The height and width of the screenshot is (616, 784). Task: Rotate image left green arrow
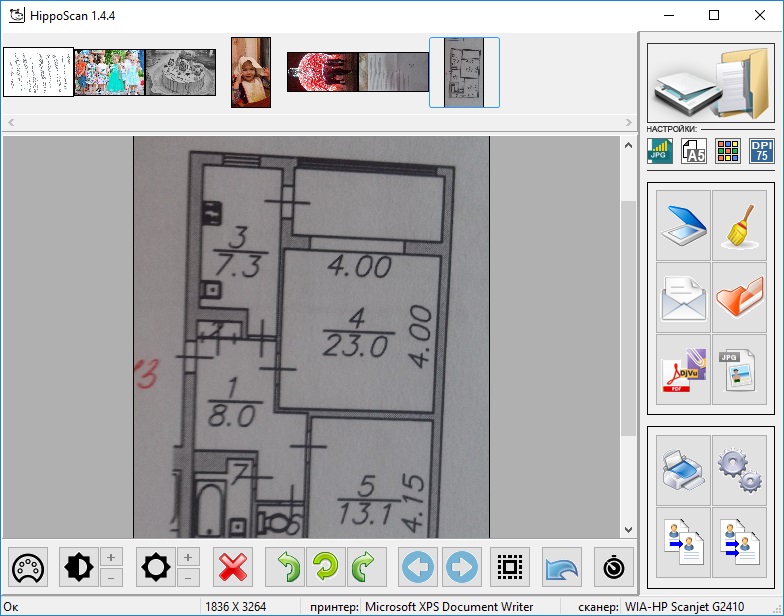pos(288,567)
